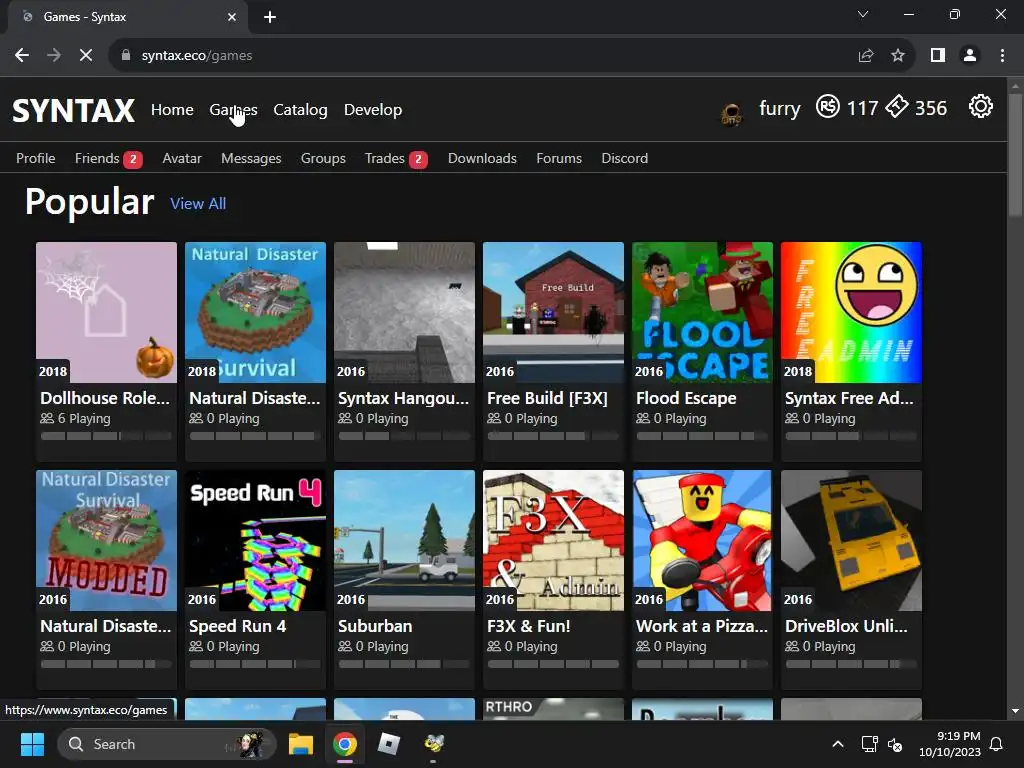This screenshot has width=1024, height=768.
Task: Open Flood Escape game thumbnail
Action: click(x=702, y=312)
